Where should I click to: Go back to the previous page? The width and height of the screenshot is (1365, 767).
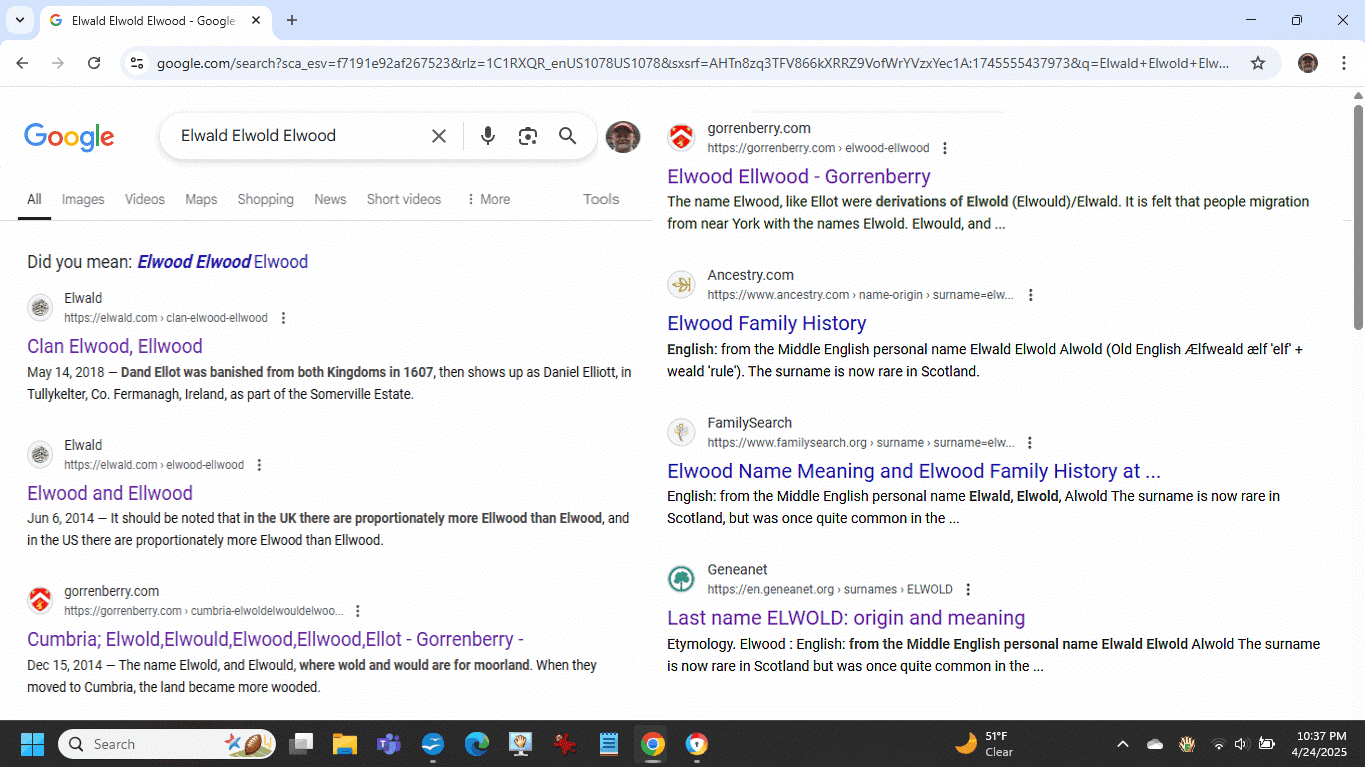22,63
